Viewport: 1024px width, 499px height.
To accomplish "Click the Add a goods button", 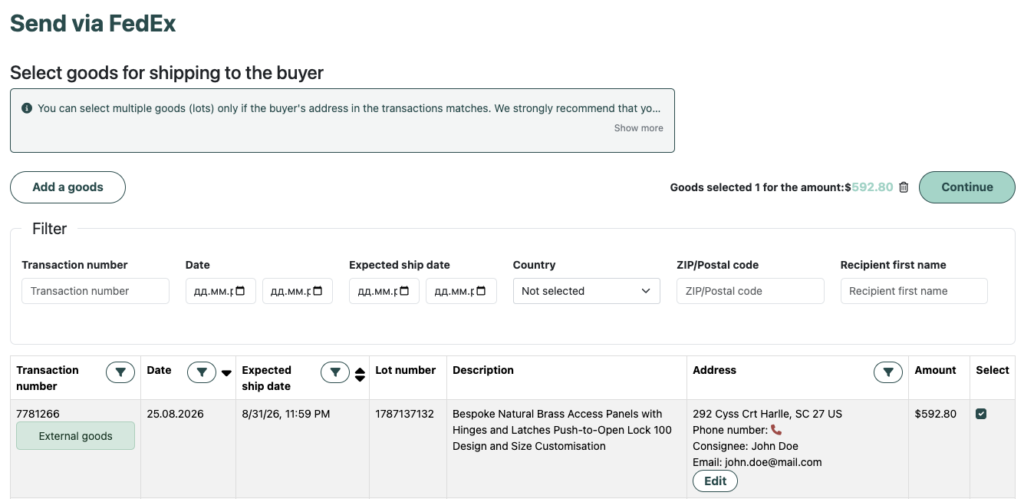I will click(68, 187).
